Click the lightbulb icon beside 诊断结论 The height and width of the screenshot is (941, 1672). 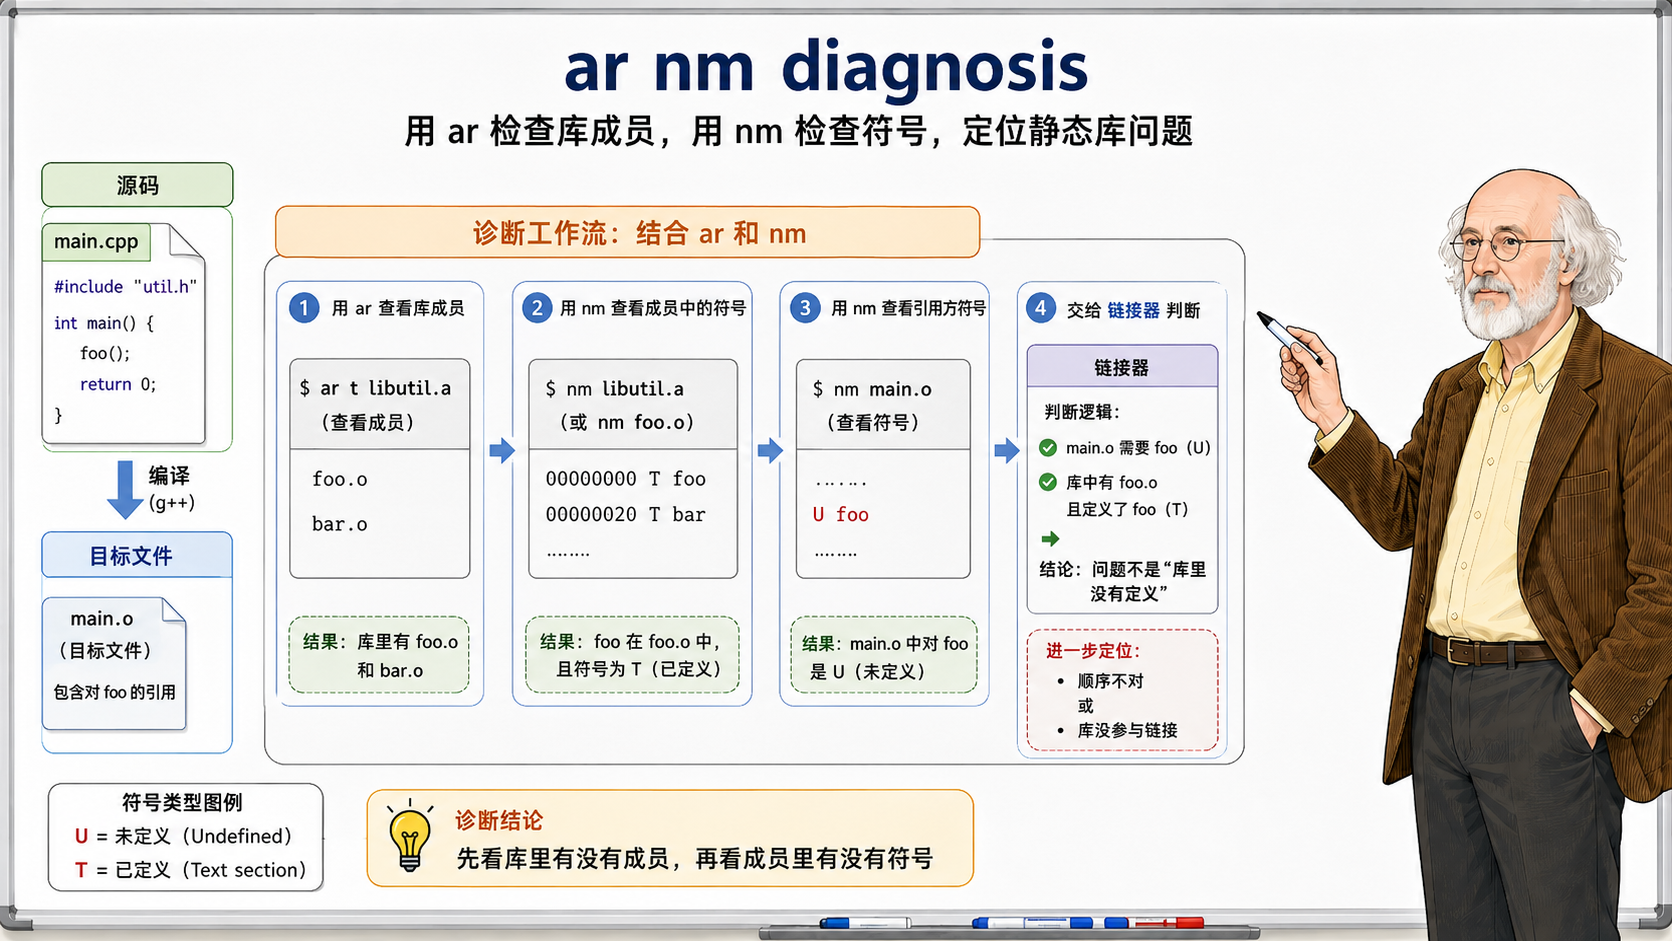(x=410, y=836)
